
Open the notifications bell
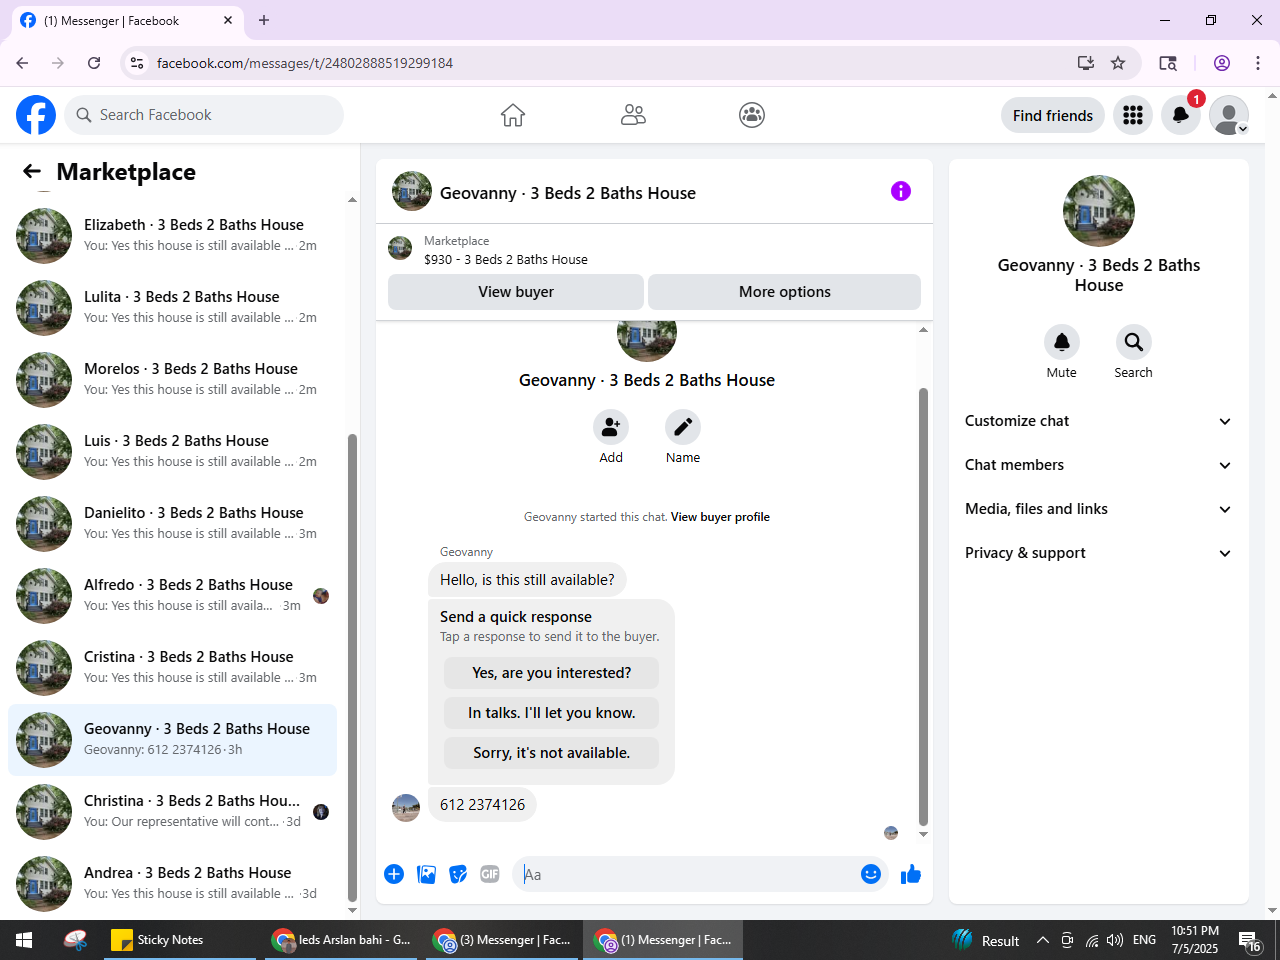click(1181, 115)
